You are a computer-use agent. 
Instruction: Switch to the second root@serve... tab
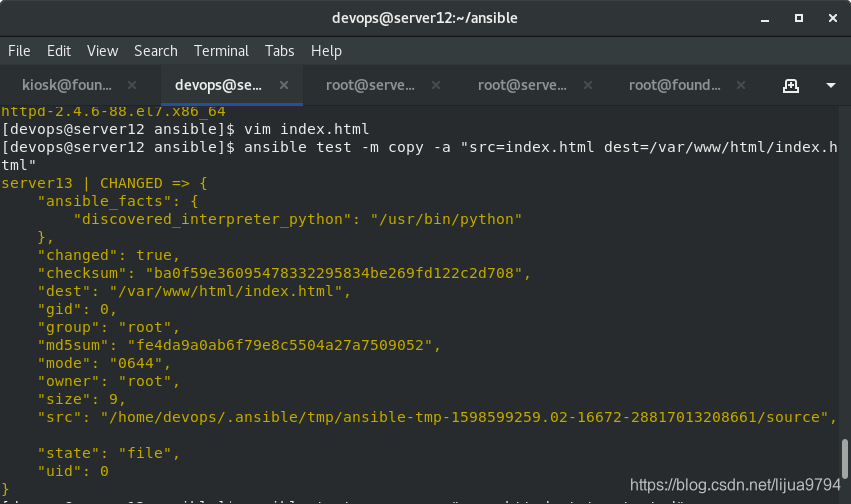pos(522,85)
